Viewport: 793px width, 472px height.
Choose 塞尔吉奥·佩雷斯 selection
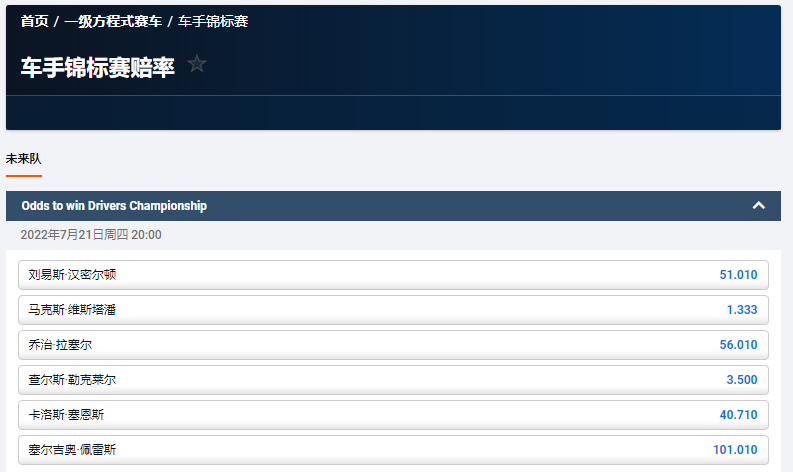click(73, 450)
